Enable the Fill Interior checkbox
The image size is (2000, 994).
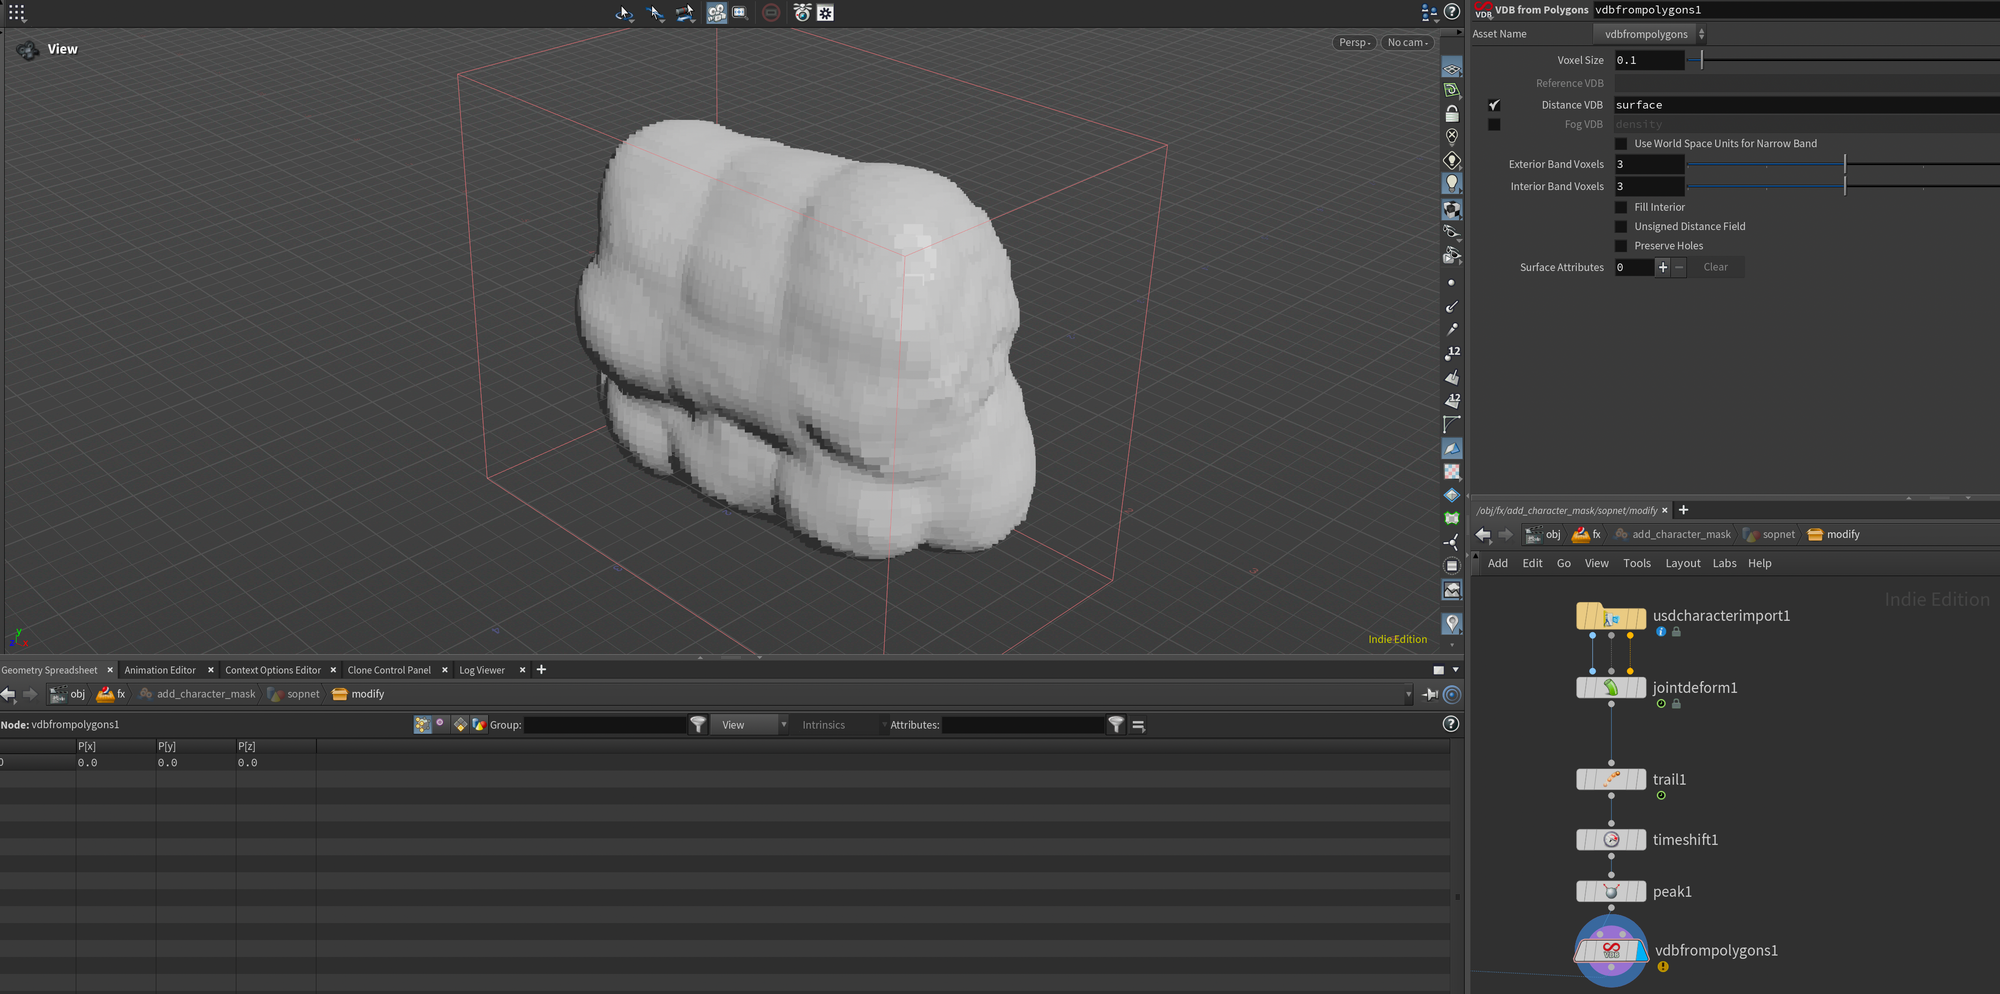[1621, 207]
